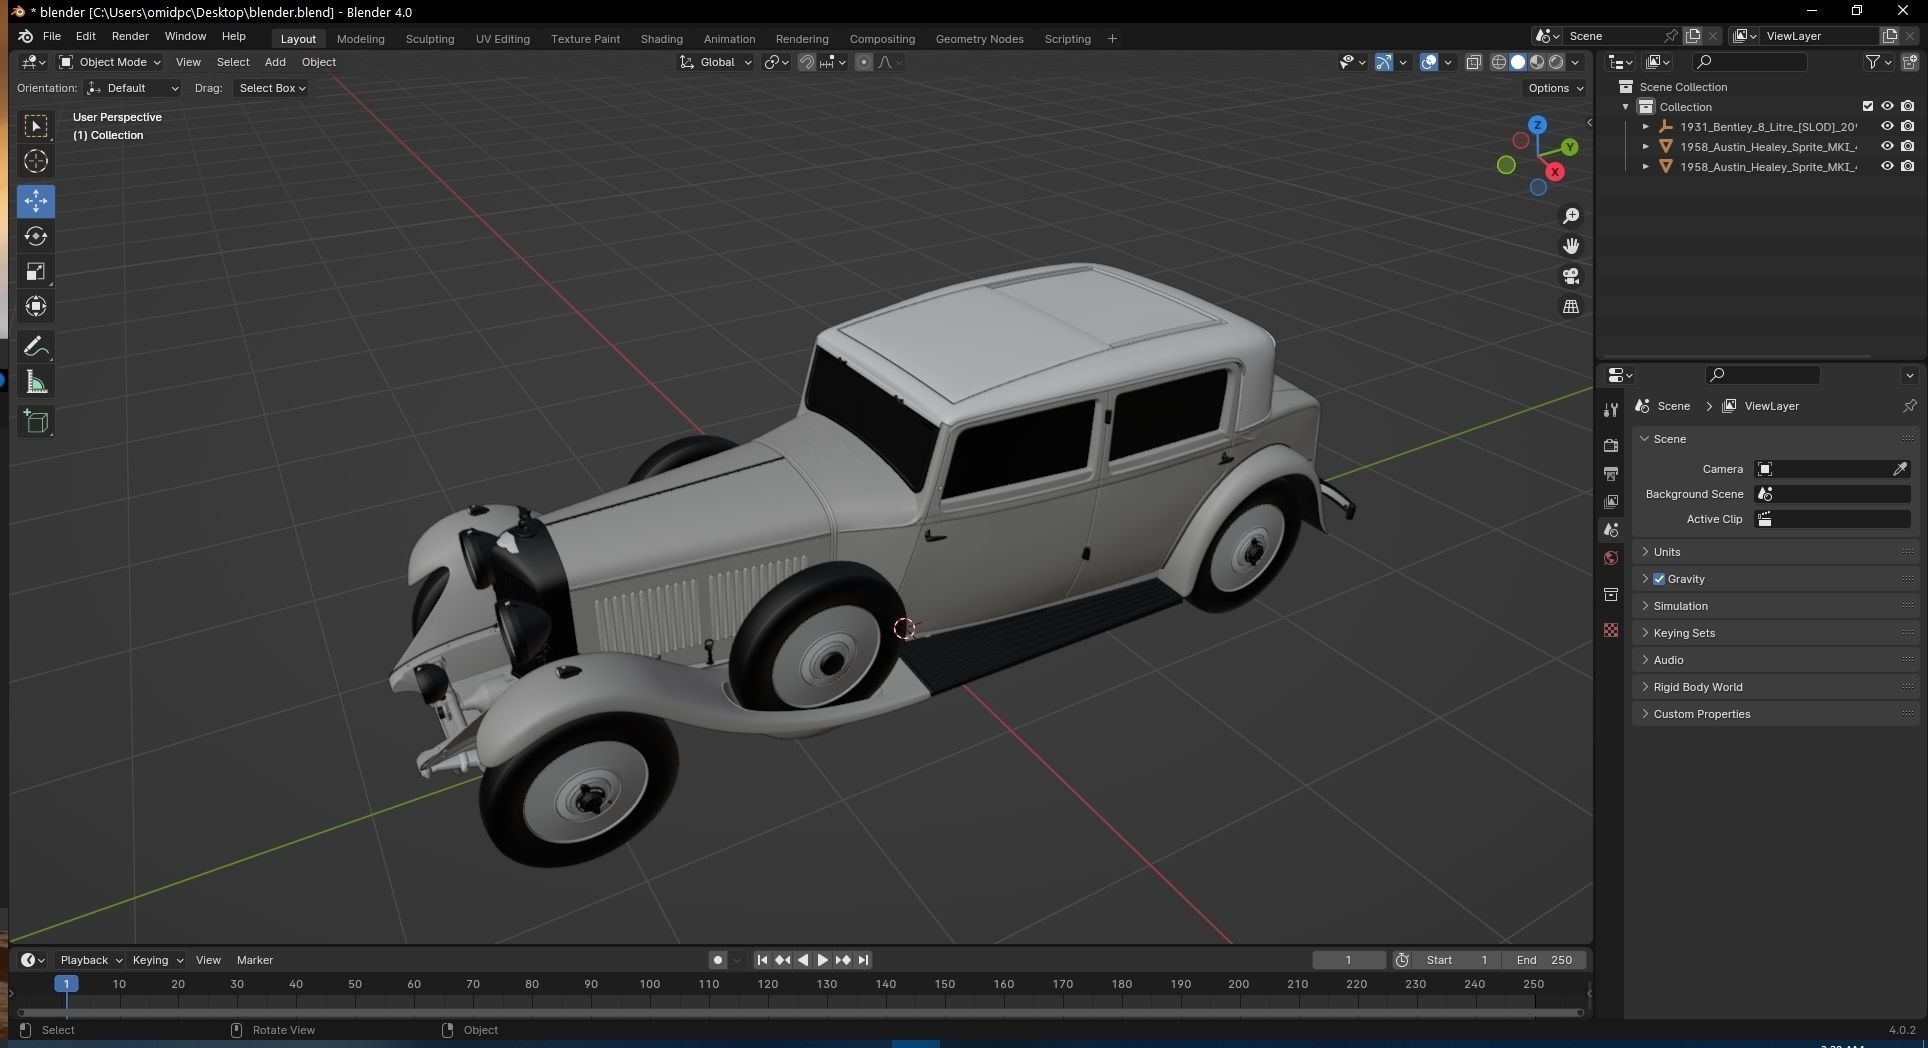Click the outliner search field
This screenshot has width=1928, height=1048.
click(1752, 62)
